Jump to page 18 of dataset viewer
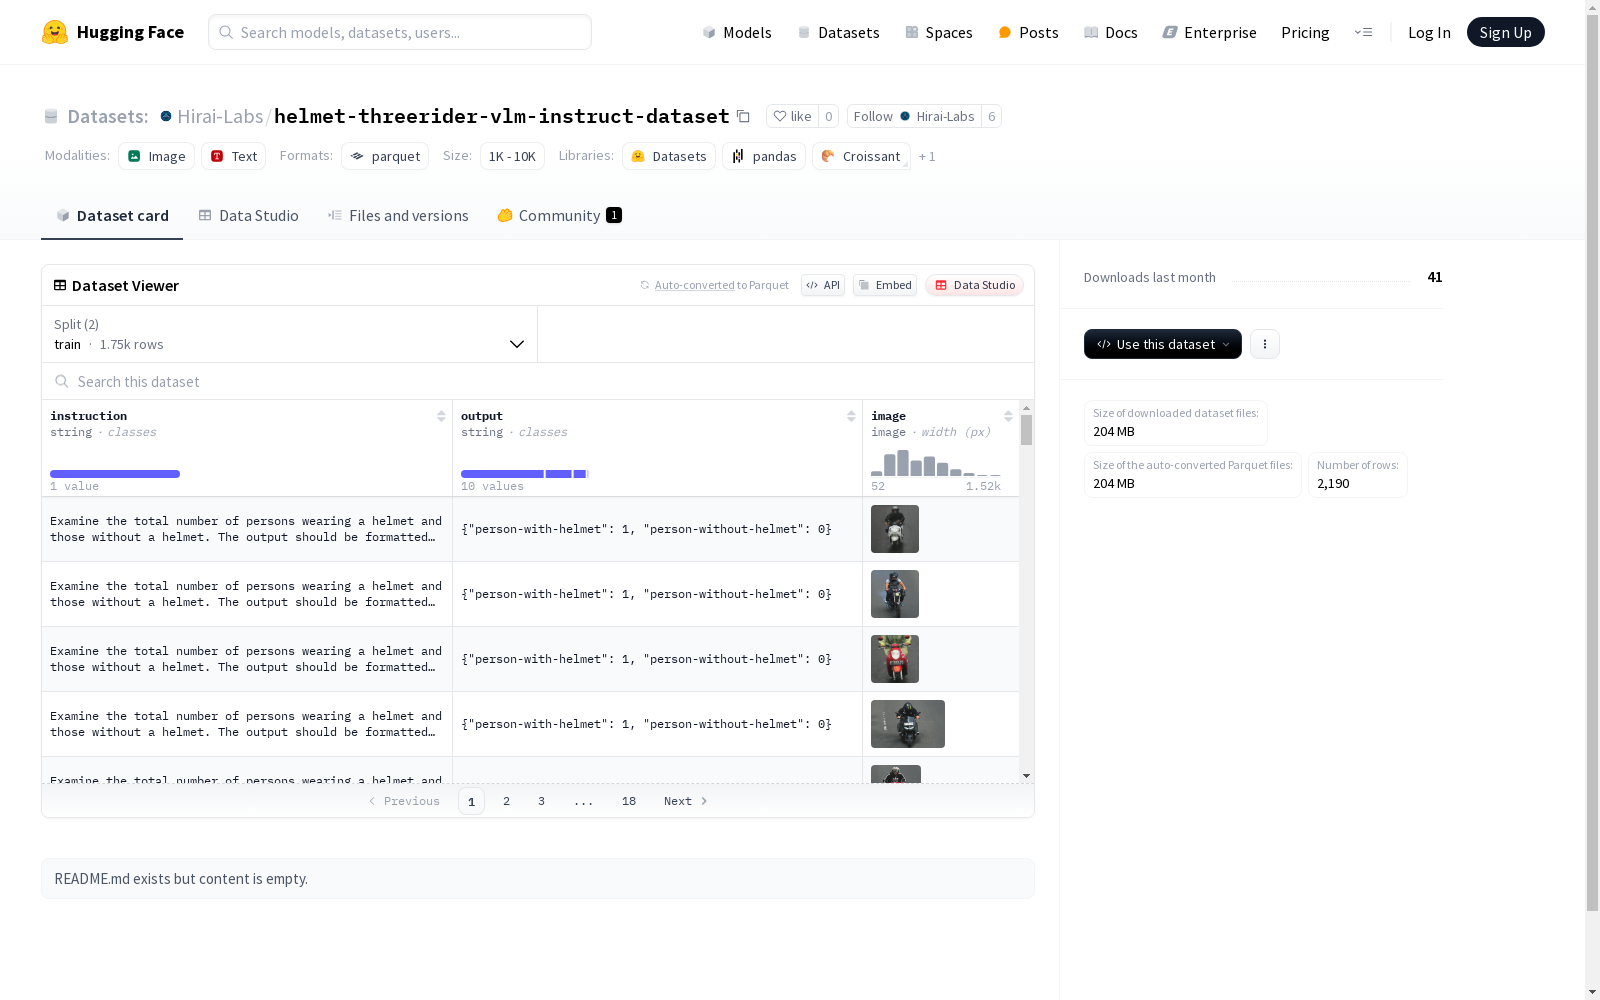This screenshot has height=1000, width=1600. [629, 801]
